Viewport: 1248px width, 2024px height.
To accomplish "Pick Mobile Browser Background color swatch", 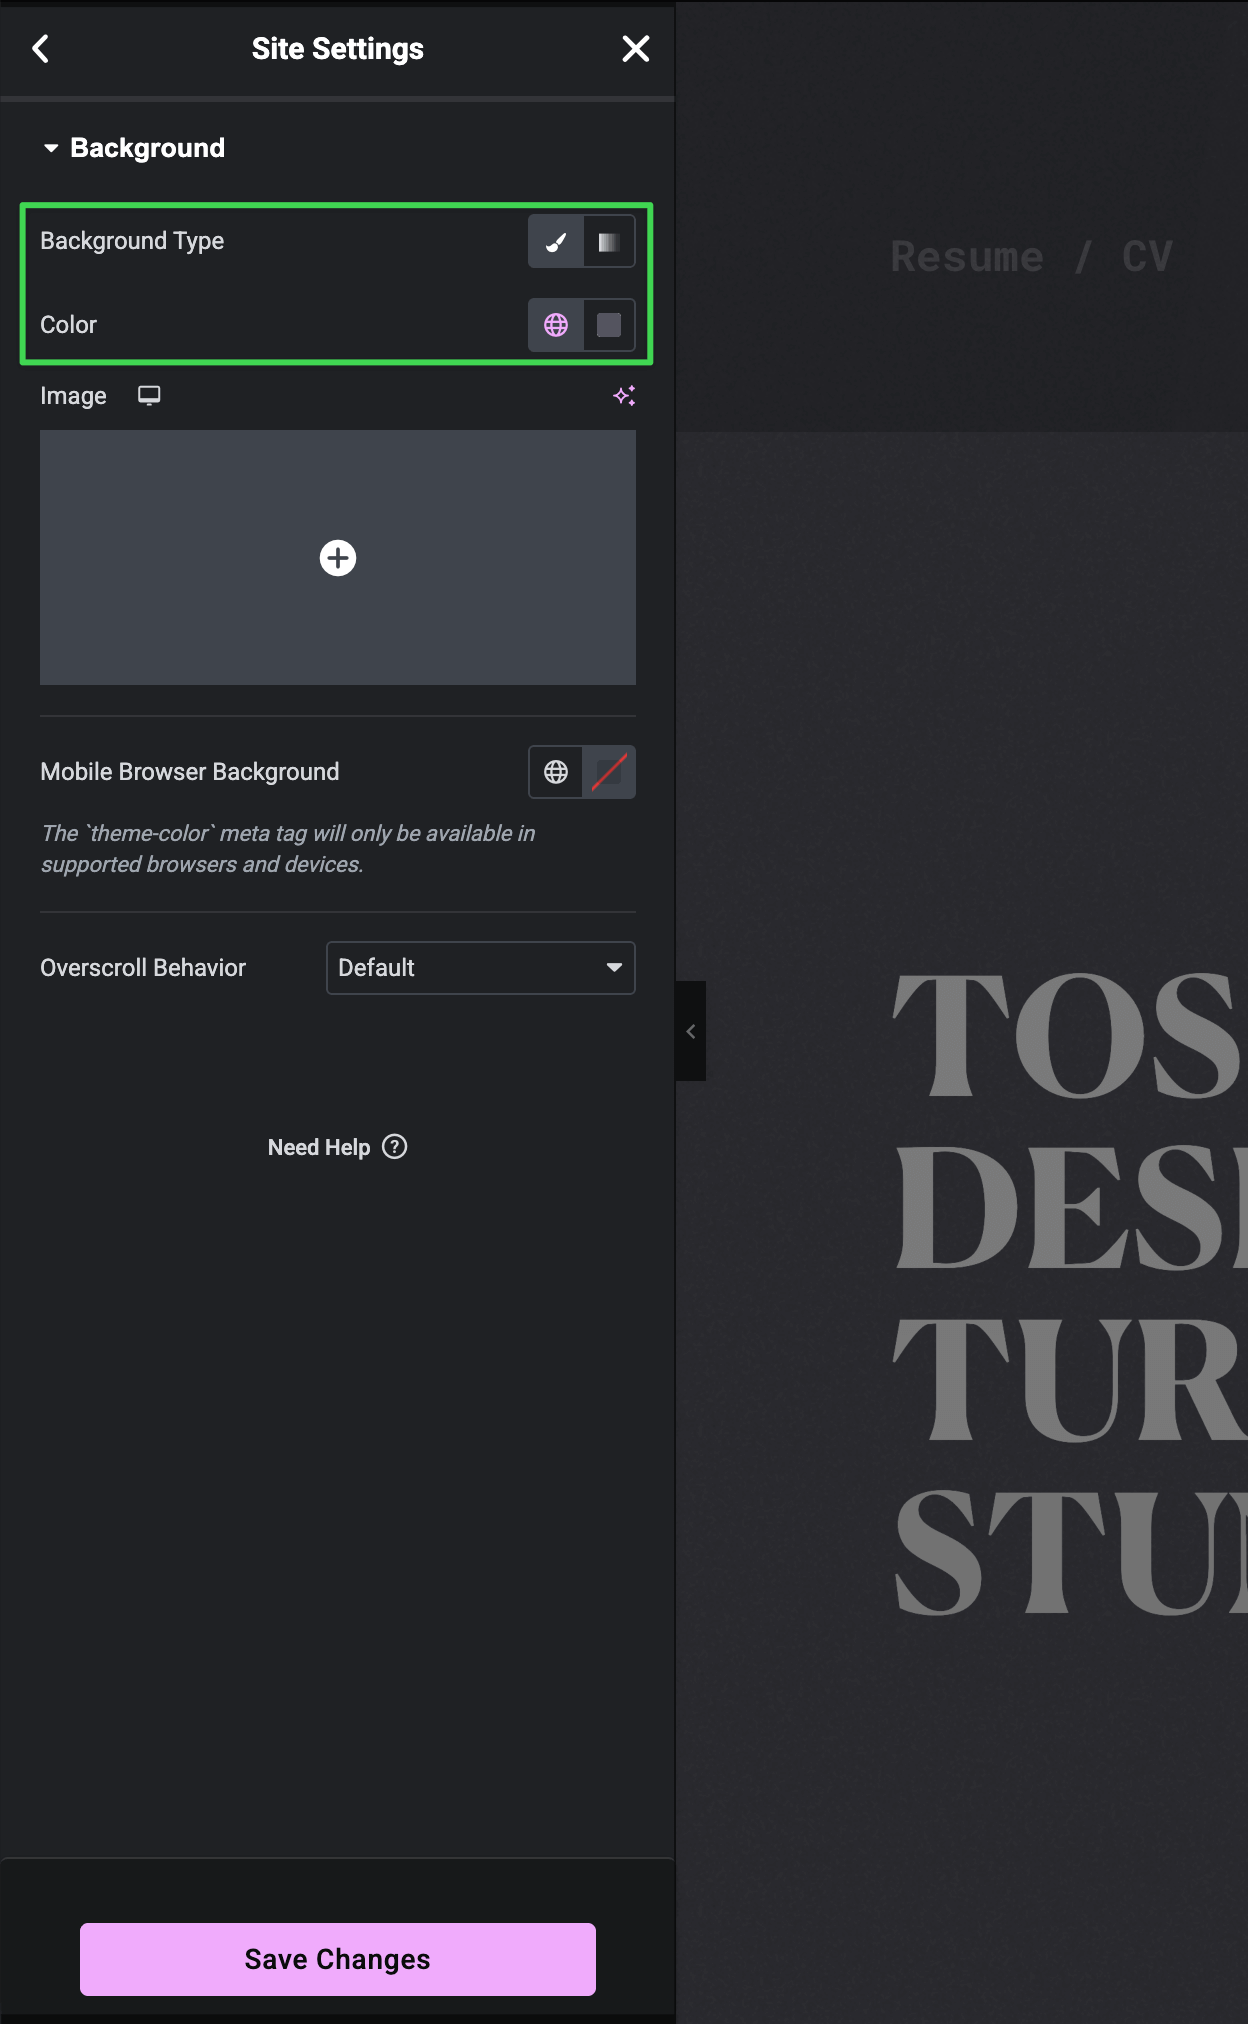I will (x=608, y=772).
